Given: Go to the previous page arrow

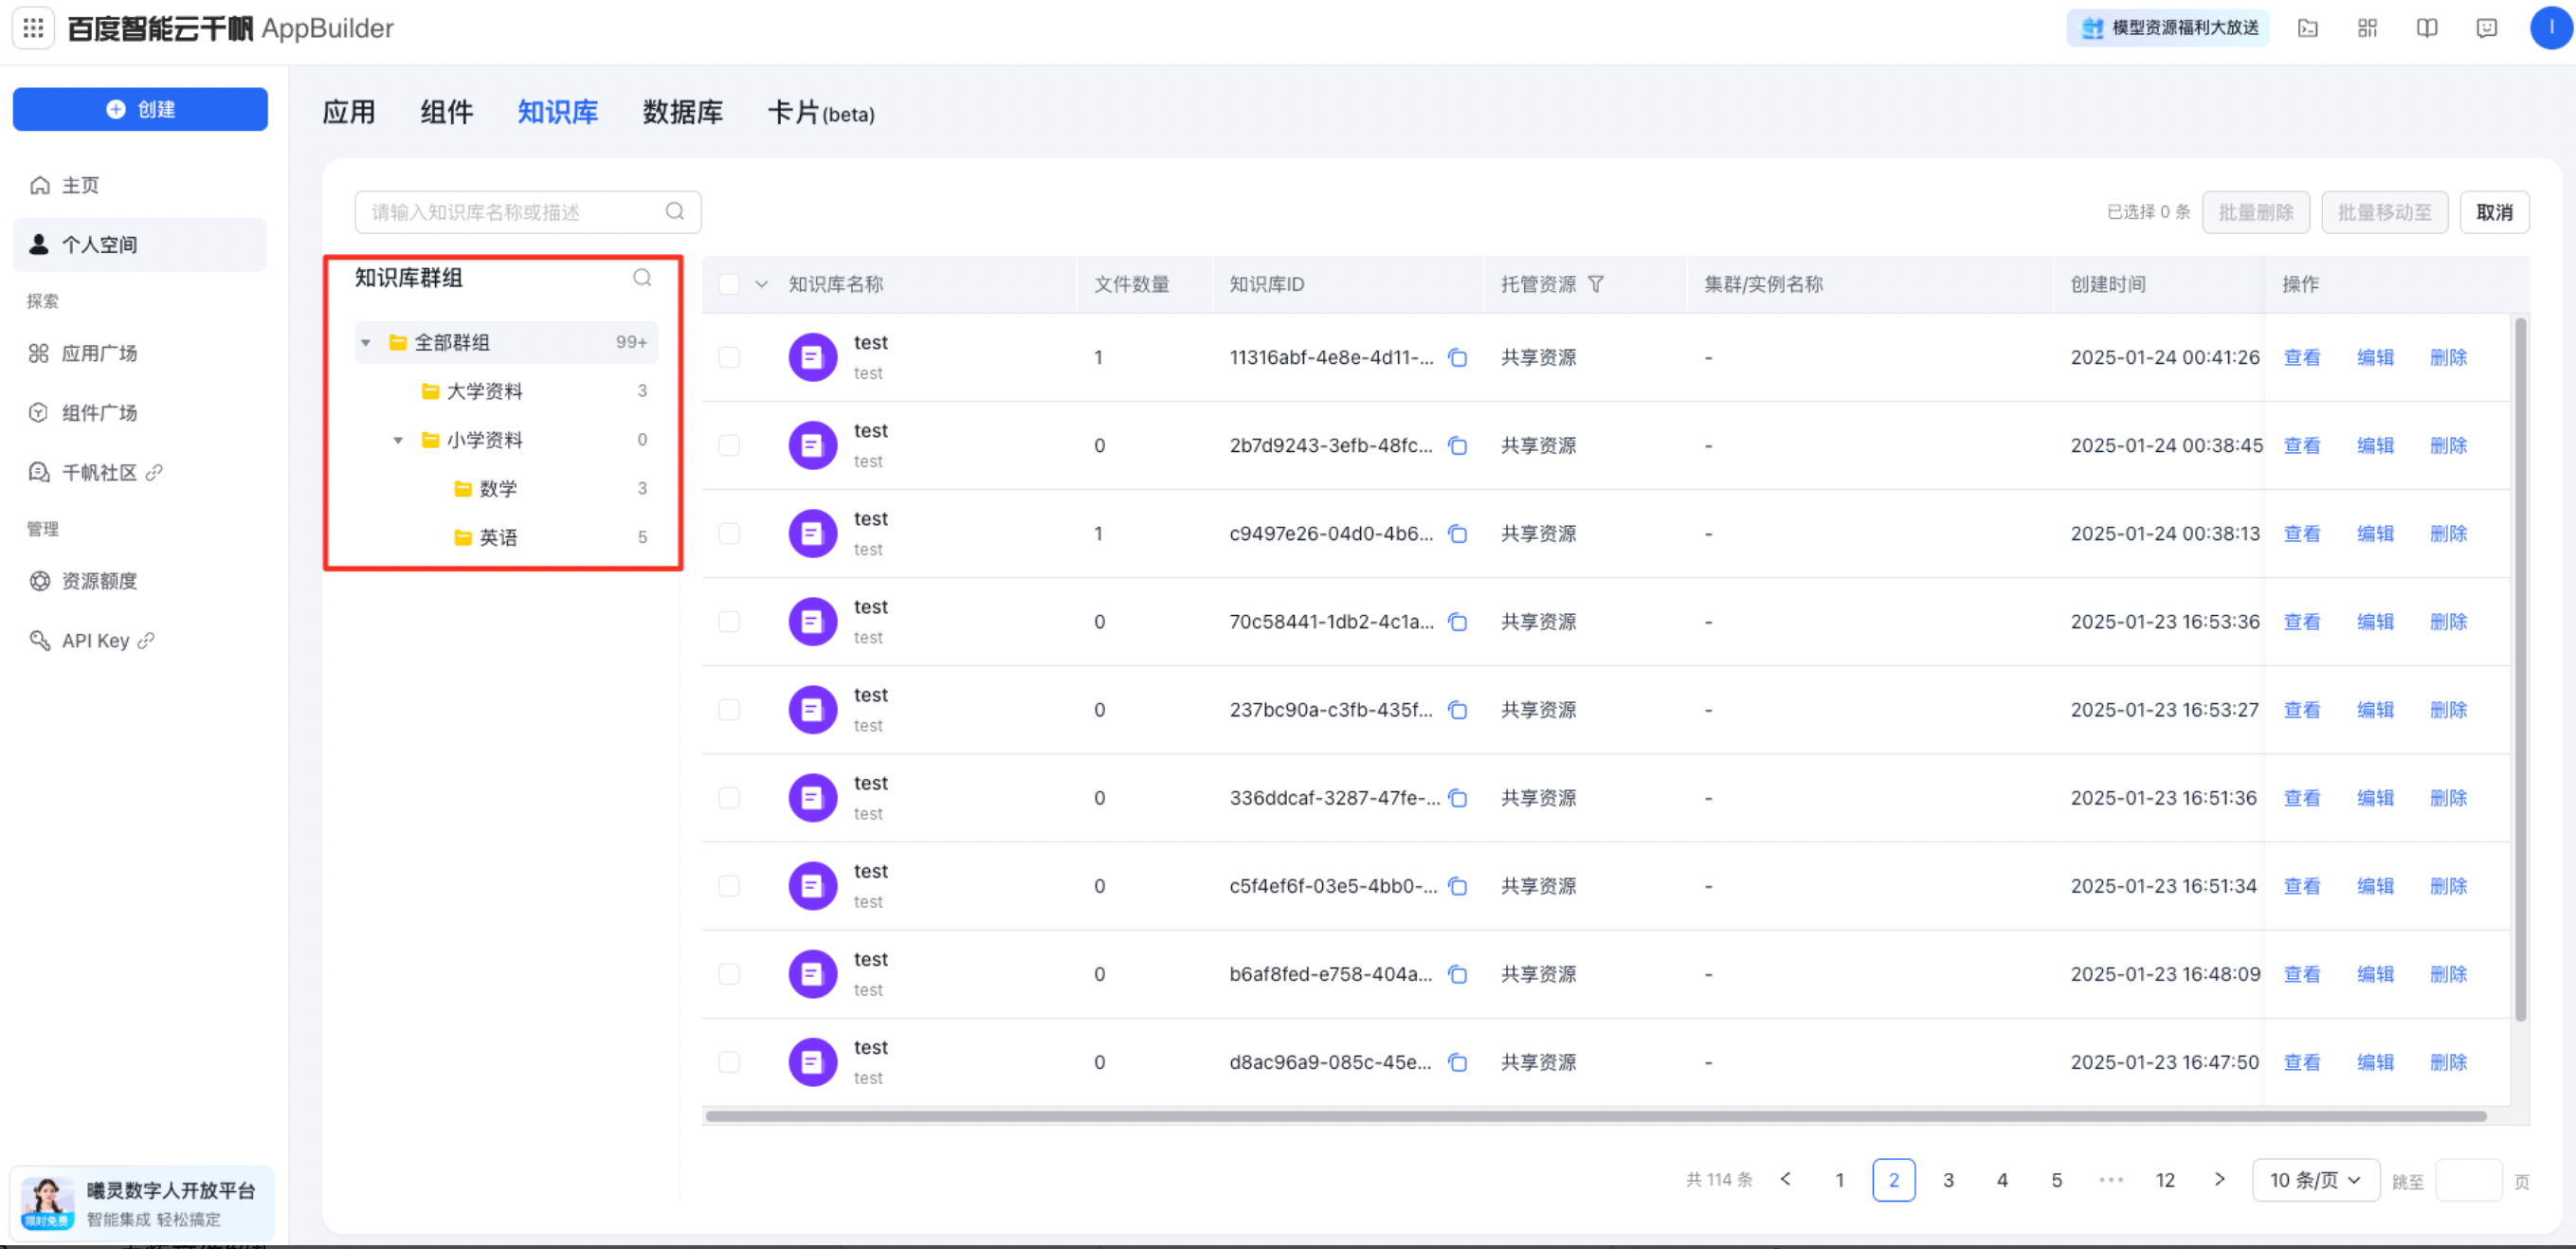Looking at the screenshot, I should pyautogui.click(x=1786, y=1180).
